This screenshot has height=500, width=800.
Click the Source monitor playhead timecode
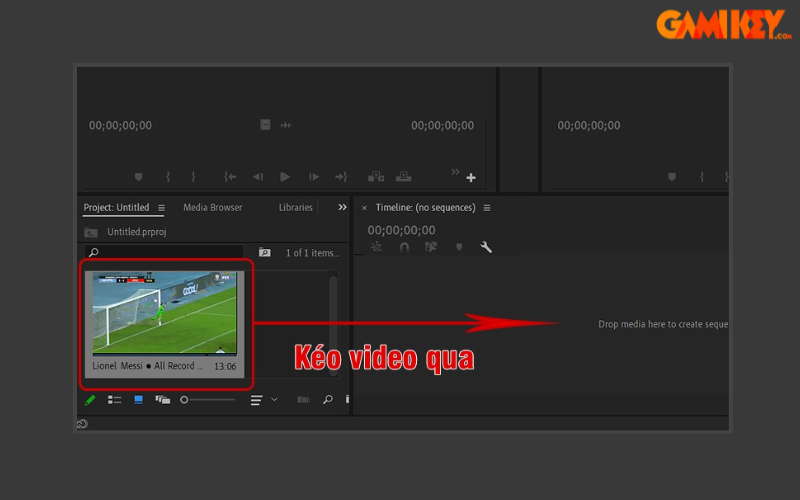pyautogui.click(x=120, y=126)
